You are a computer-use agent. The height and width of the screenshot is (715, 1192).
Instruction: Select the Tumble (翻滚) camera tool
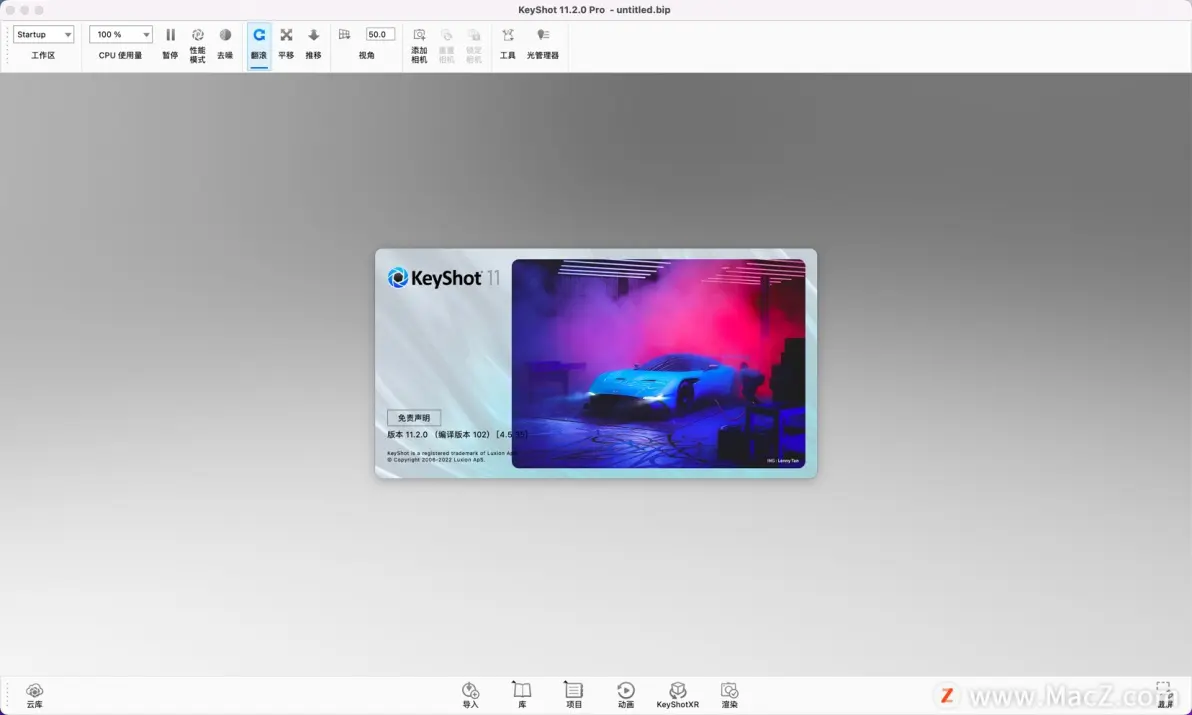(259, 35)
